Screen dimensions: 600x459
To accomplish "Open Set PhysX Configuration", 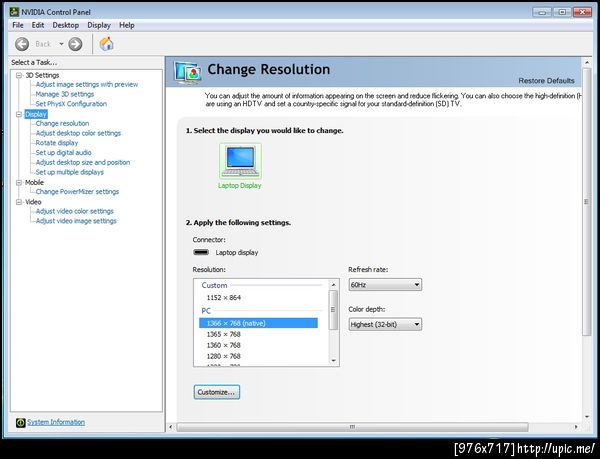I will pos(71,104).
